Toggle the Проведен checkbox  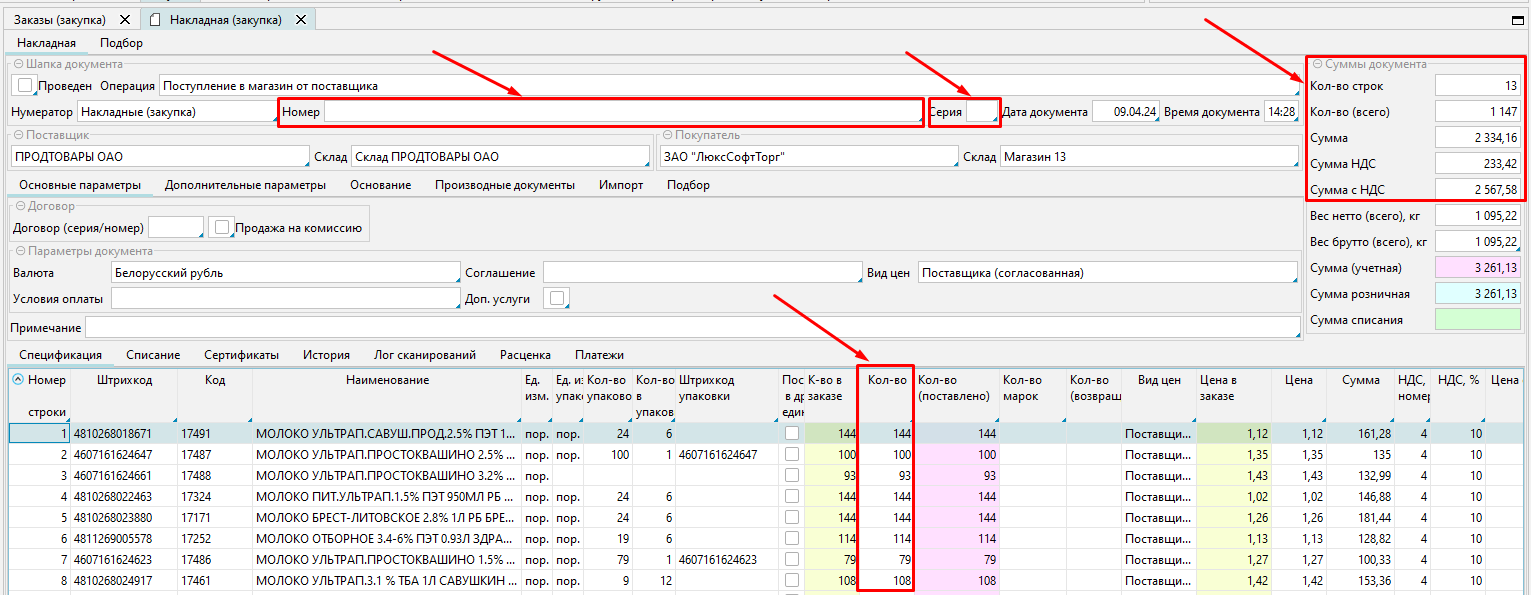pyautogui.click(x=27, y=86)
